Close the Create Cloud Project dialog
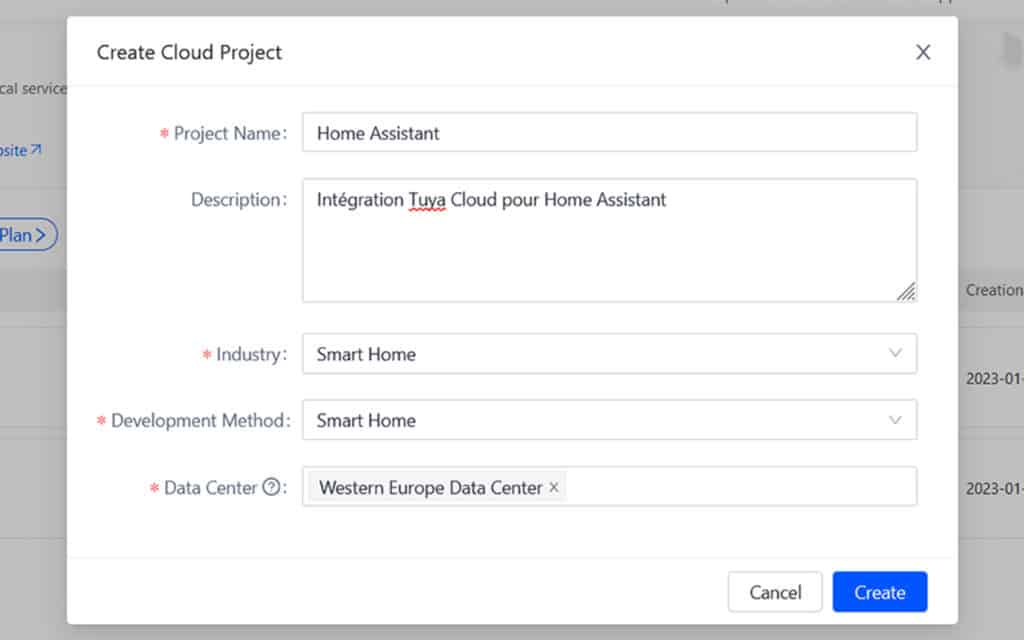 click(x=922, y=52)
